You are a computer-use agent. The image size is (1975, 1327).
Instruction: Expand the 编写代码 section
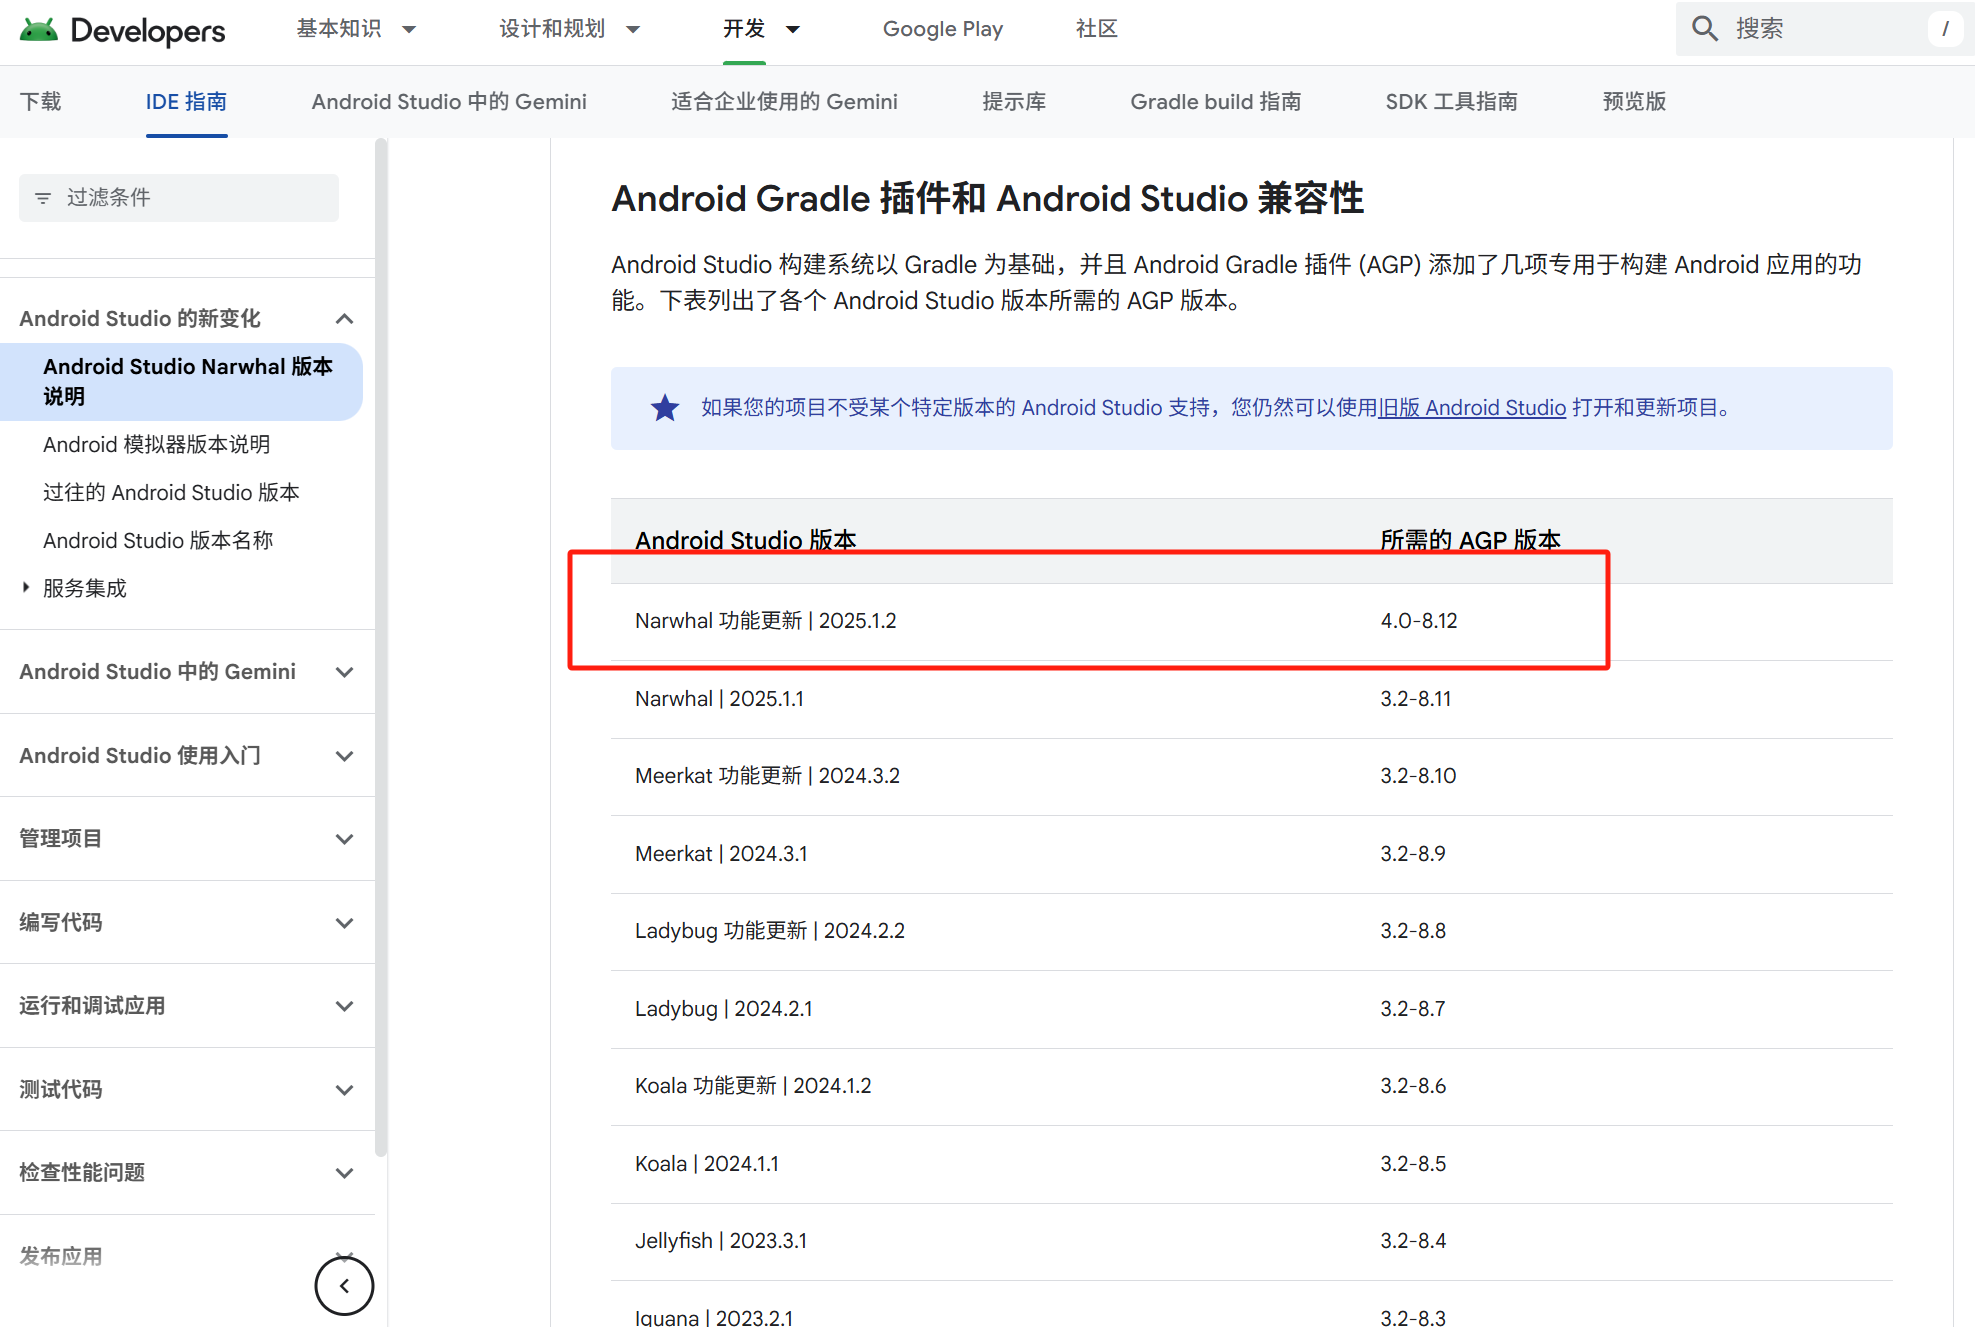(344, 923)
